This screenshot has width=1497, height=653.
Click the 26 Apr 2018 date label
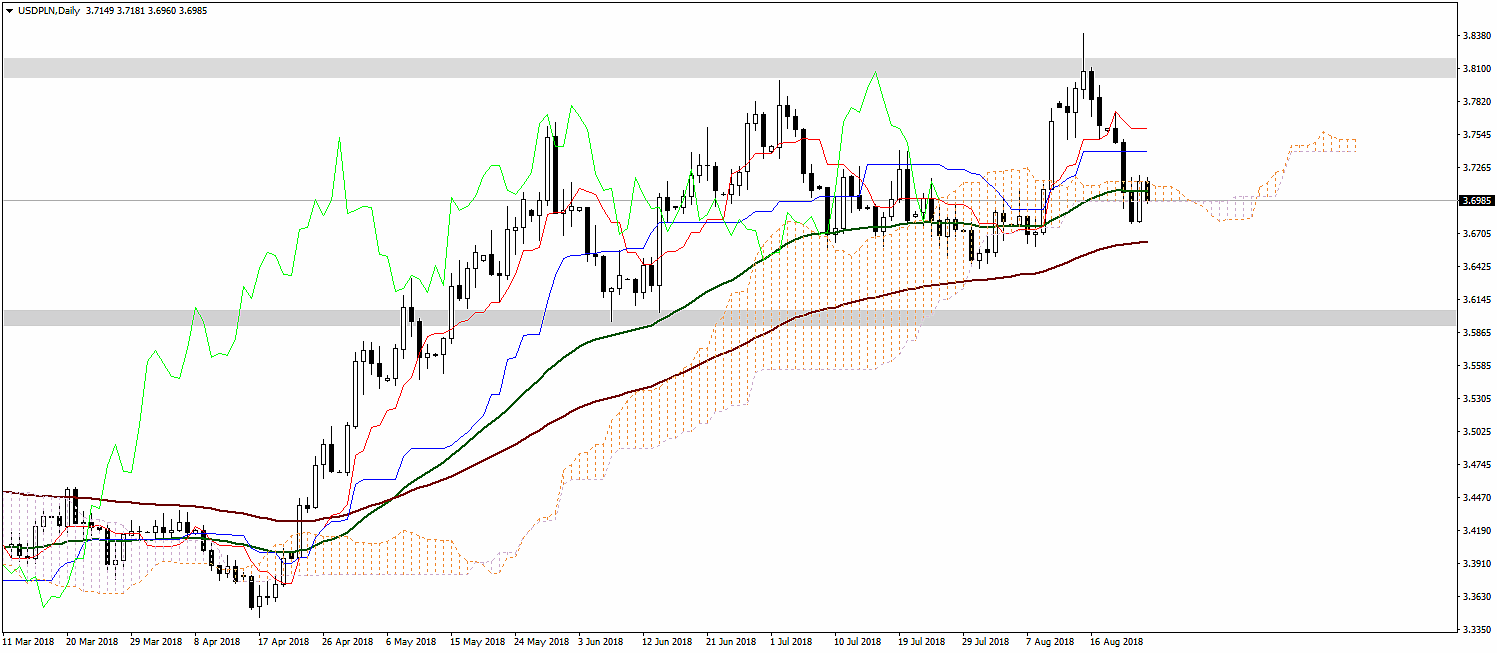[x=349, y=641]
